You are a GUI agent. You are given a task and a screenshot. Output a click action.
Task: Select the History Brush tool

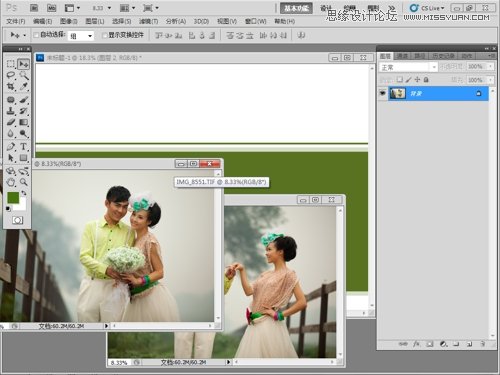click(x=23, y=111)
